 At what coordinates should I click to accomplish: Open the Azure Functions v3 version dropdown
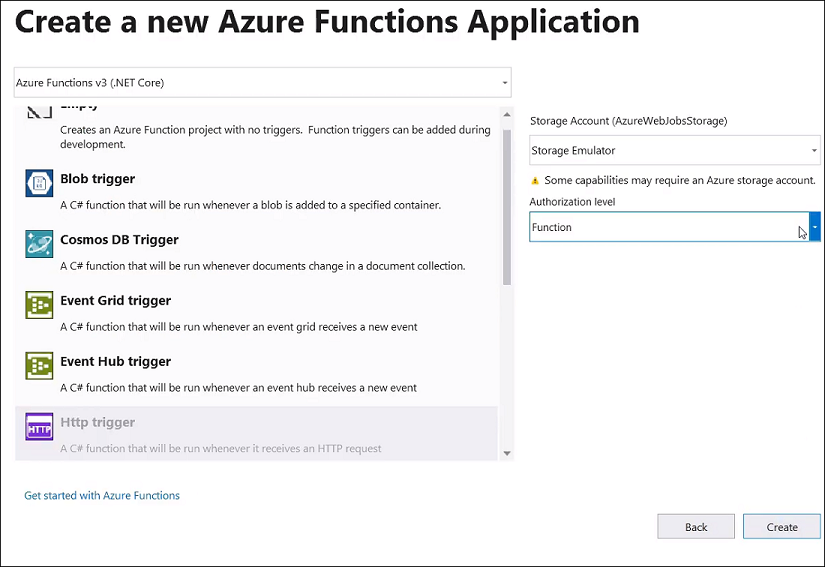(x=263, y=83)
